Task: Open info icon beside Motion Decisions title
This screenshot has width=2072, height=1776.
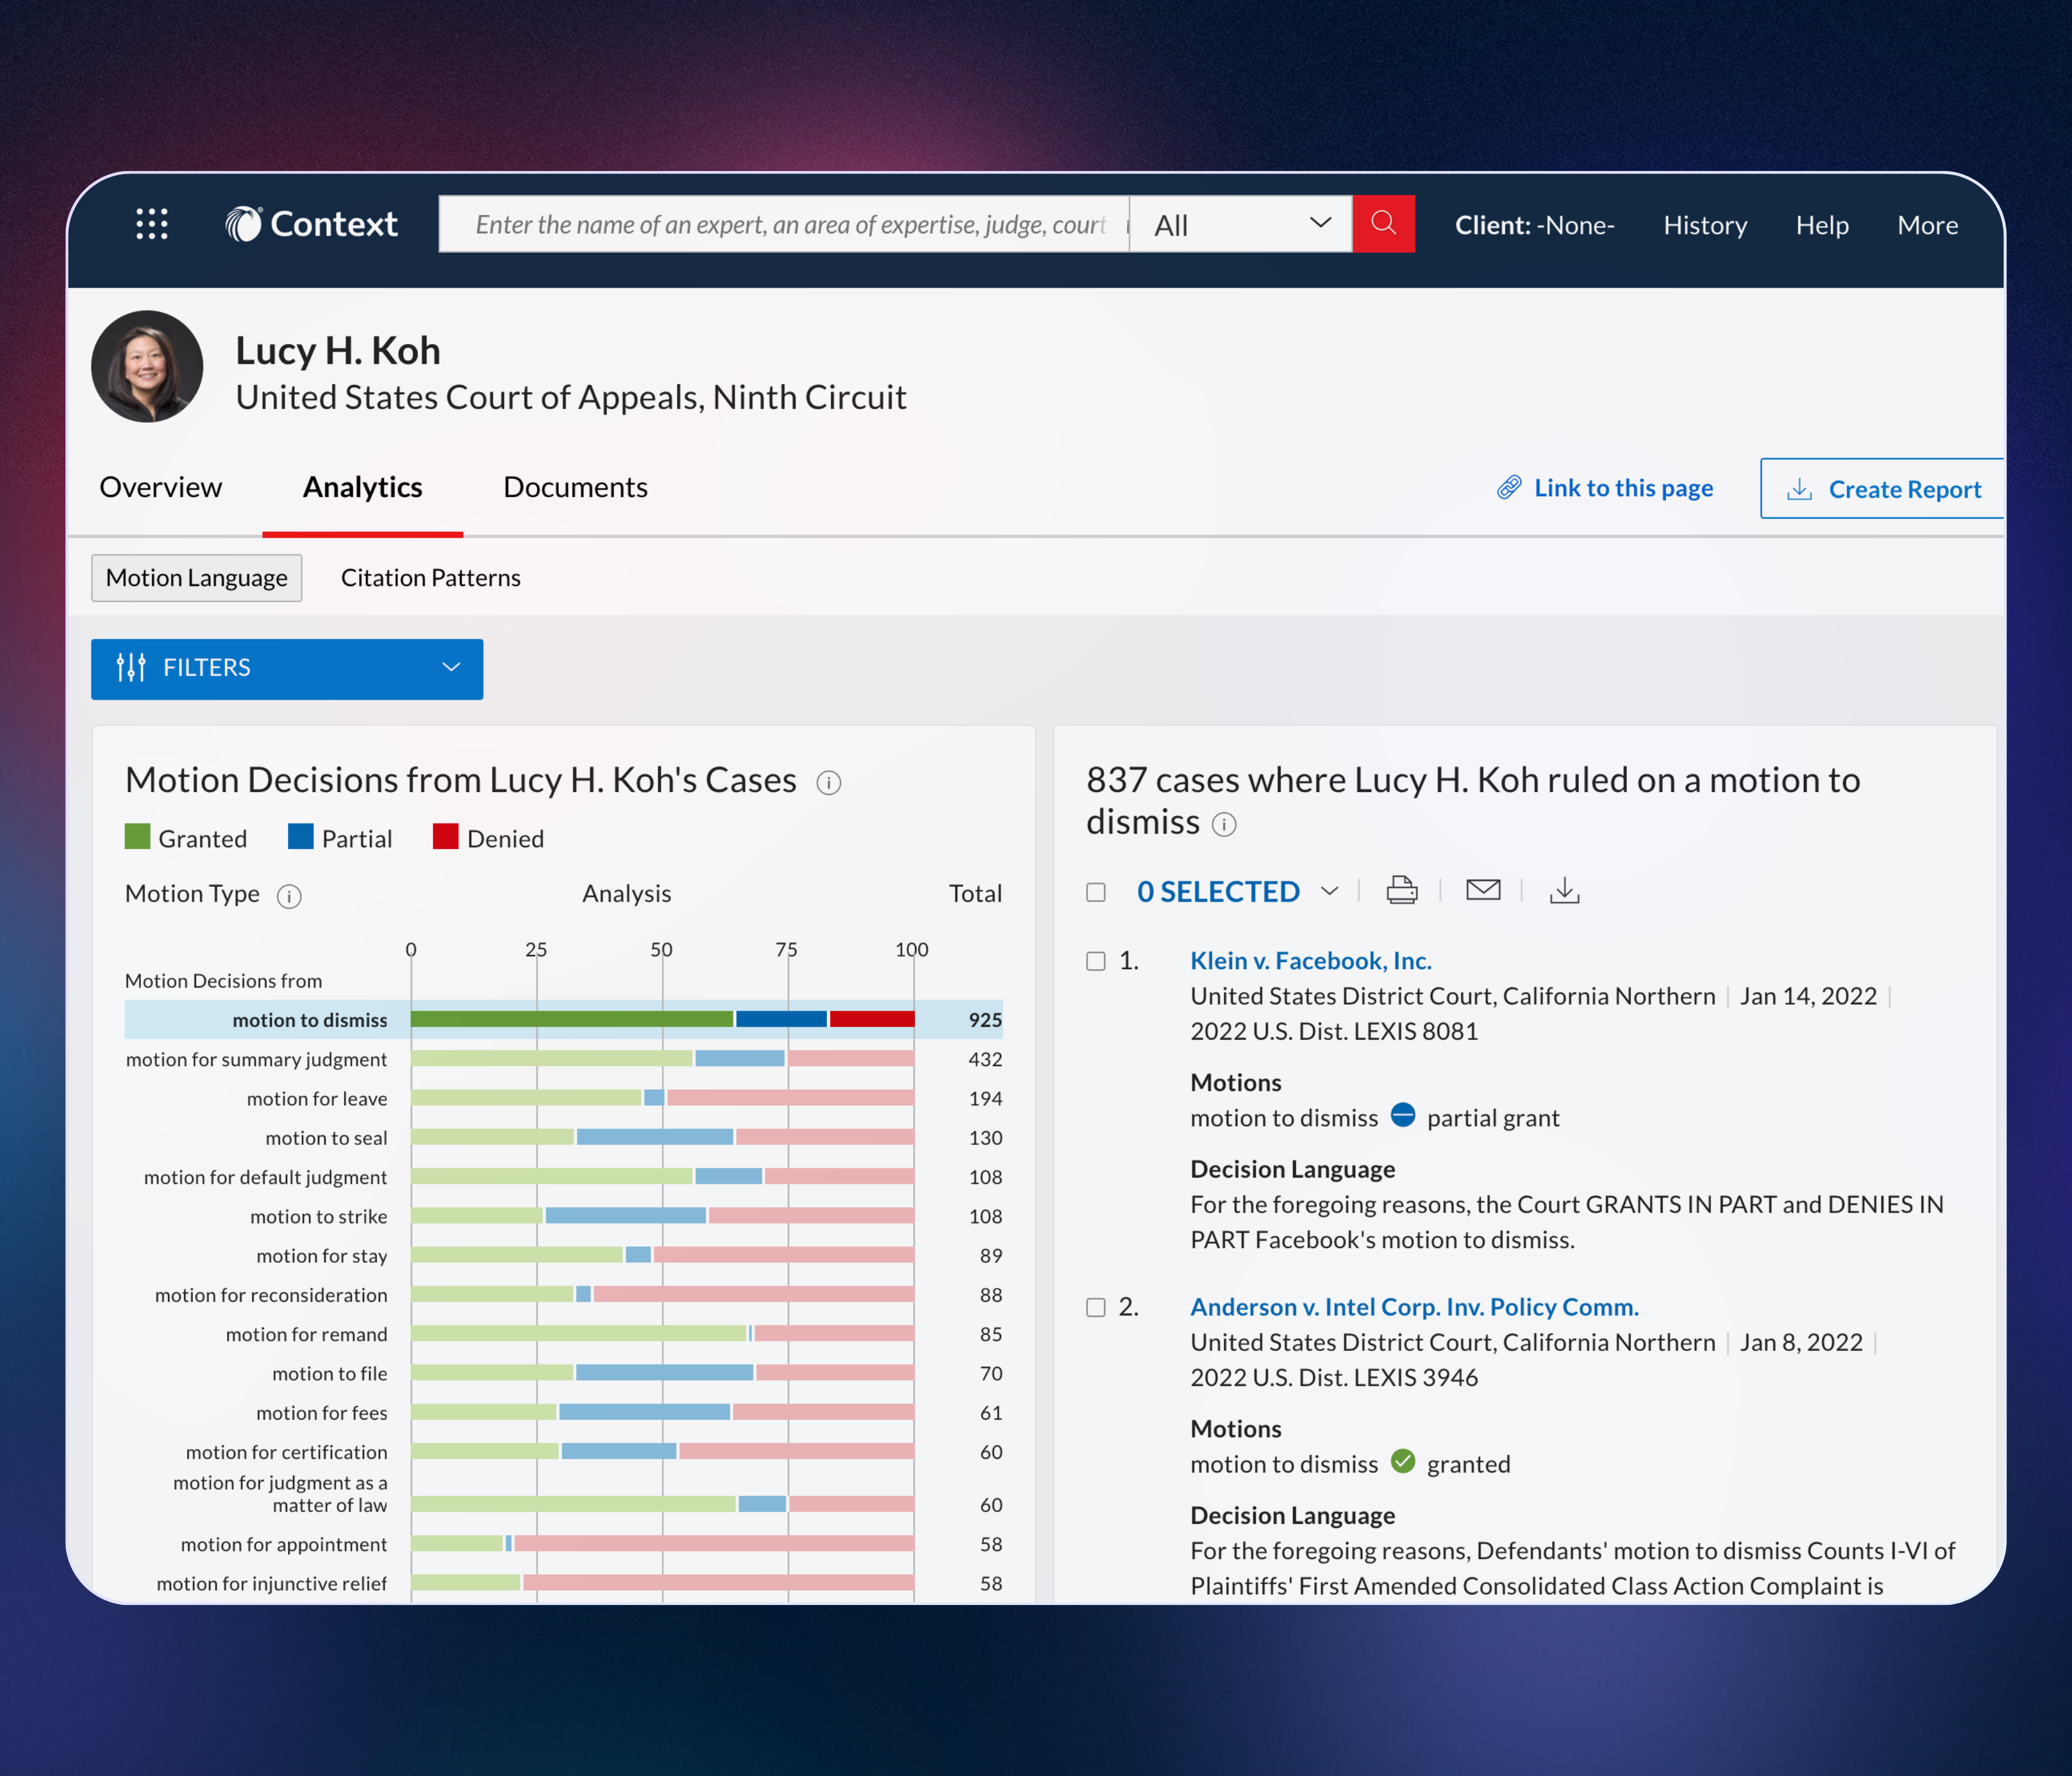Action: click(828, 783)
